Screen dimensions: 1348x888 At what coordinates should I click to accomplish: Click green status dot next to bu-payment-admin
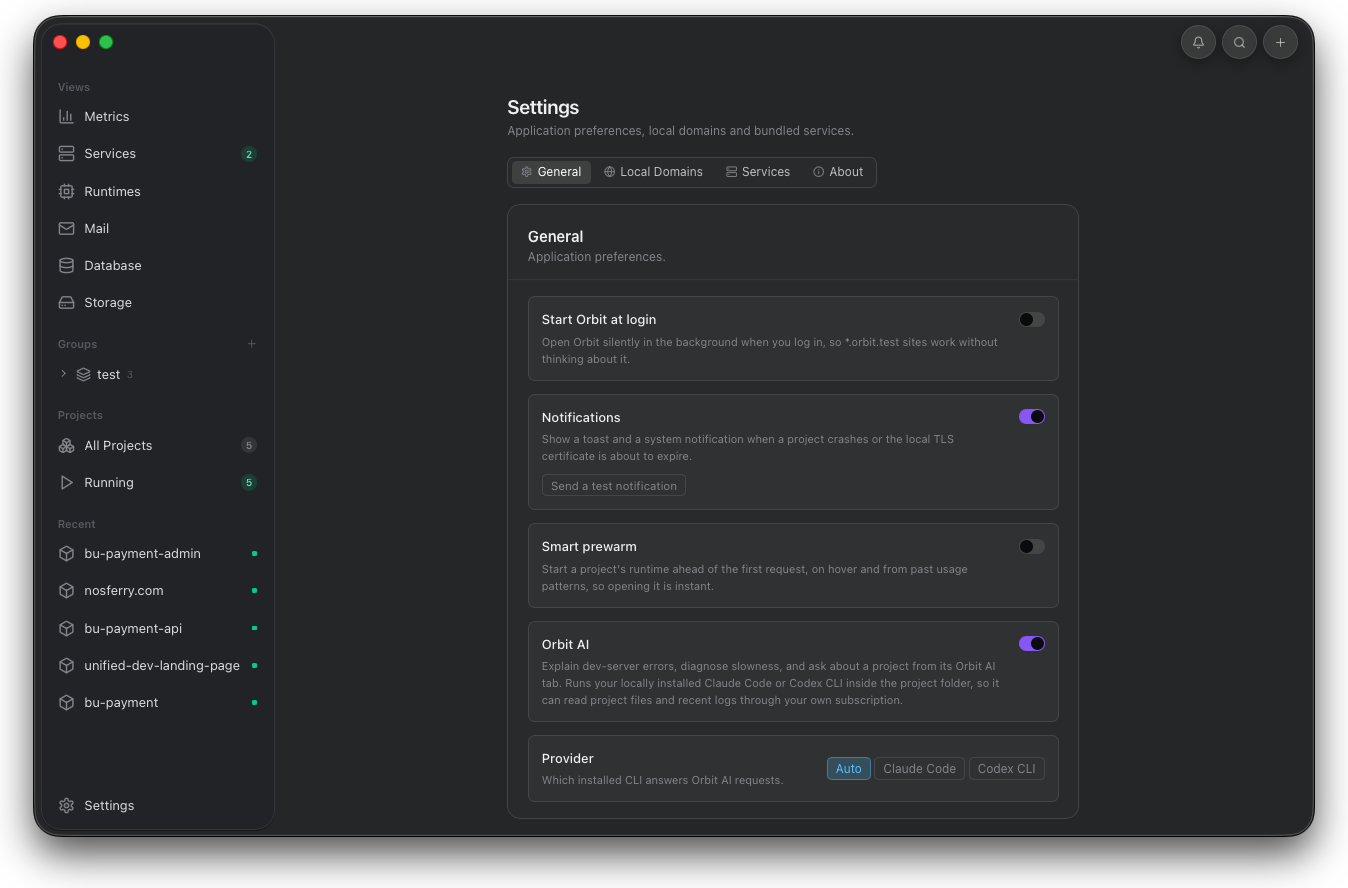pos(254,553)
